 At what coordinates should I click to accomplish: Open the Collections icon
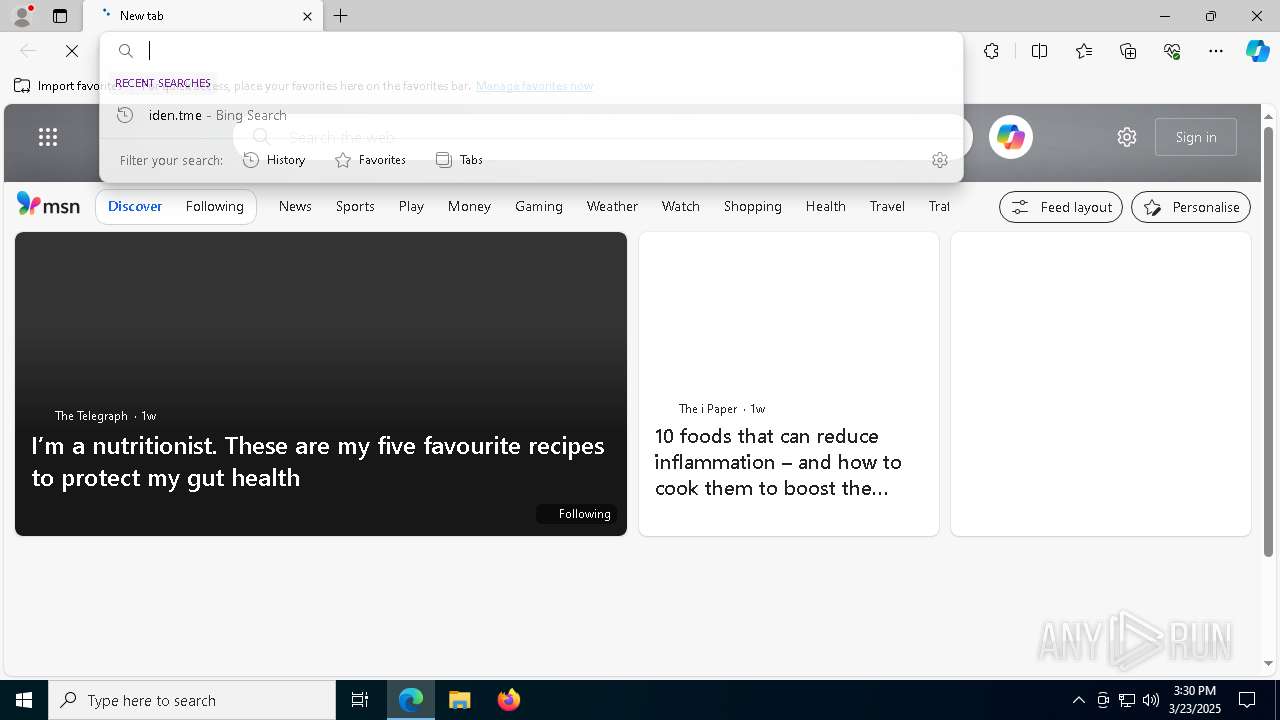tap(1128, 51)
